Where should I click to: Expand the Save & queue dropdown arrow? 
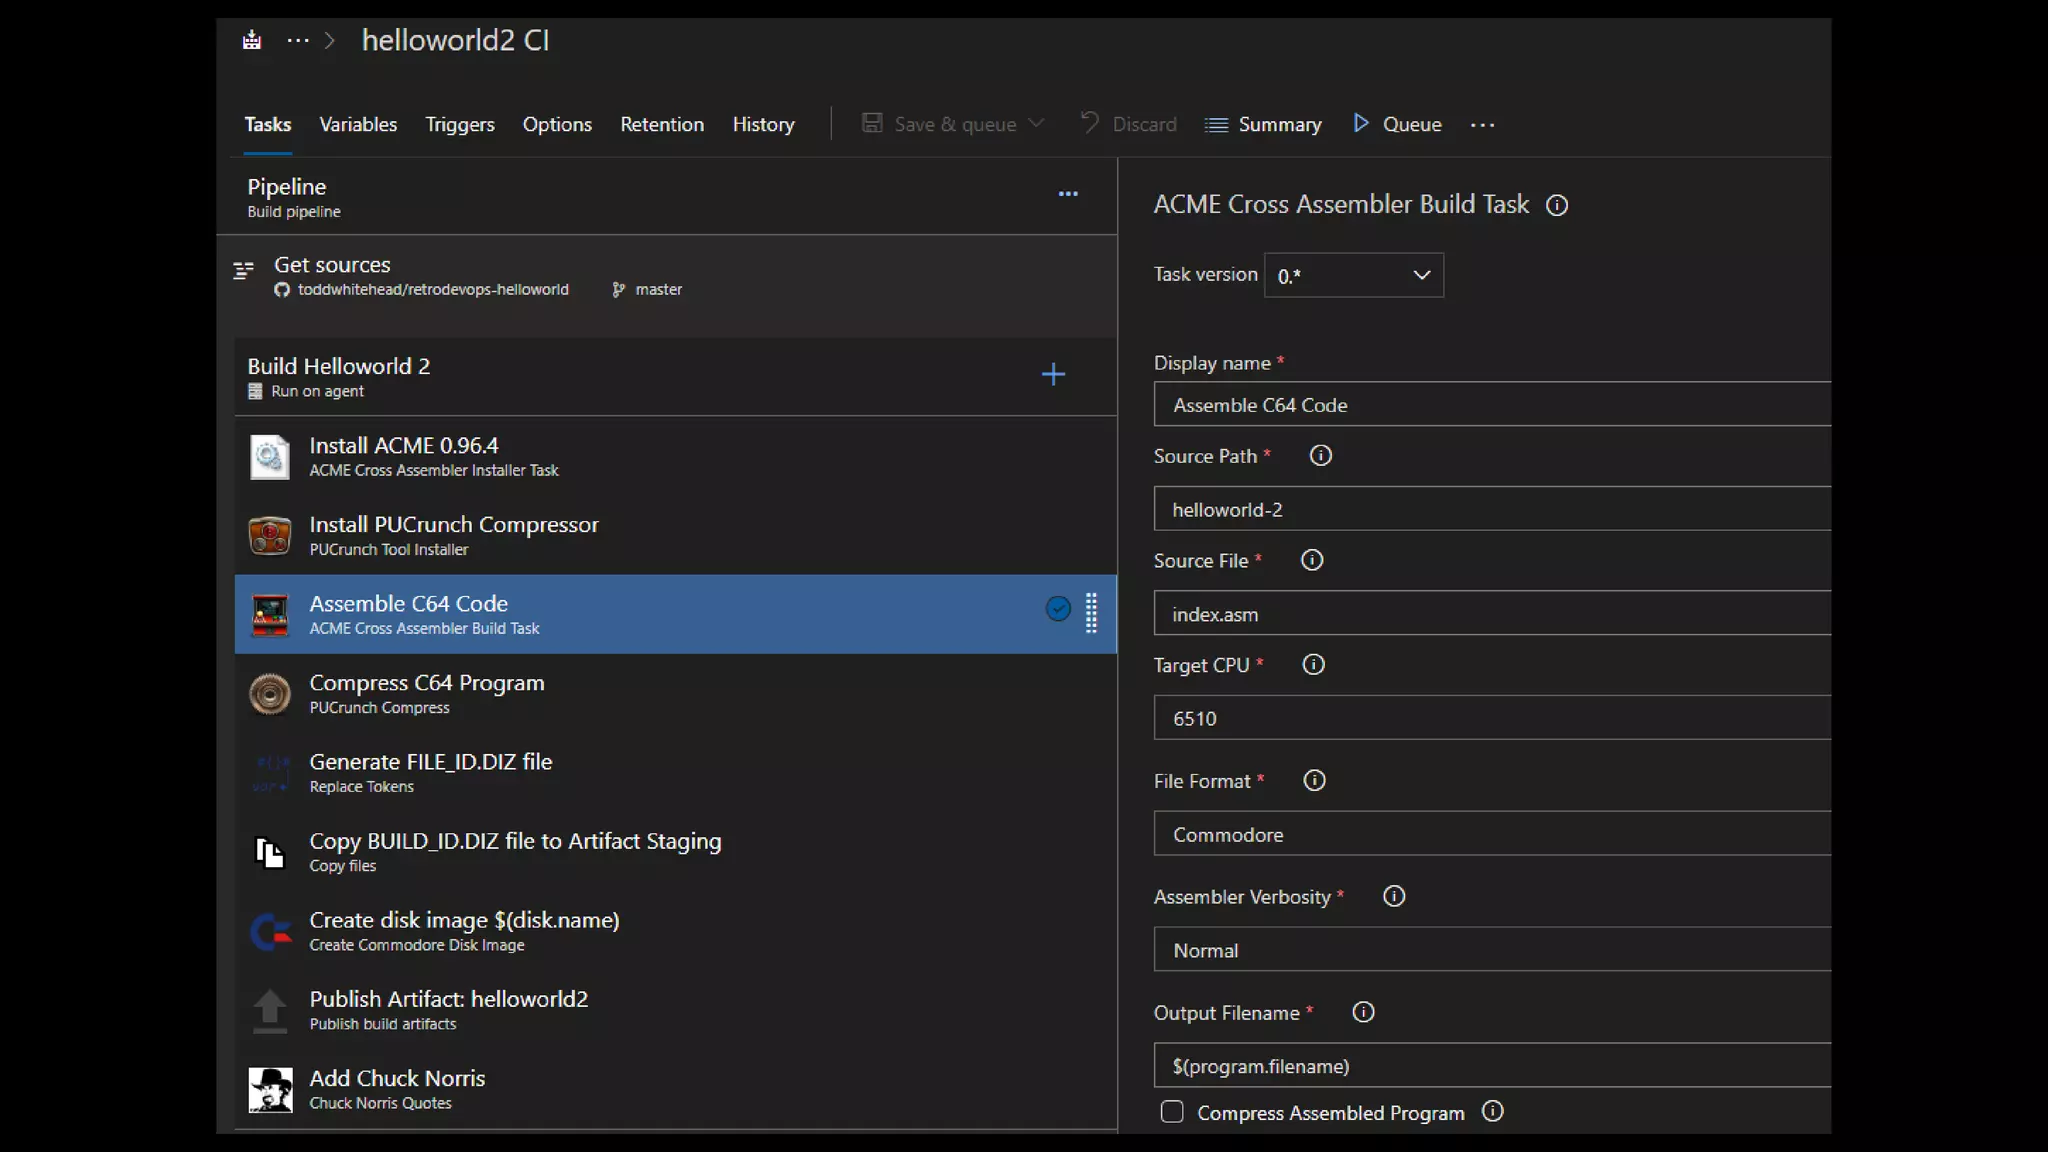point(1037,123)
